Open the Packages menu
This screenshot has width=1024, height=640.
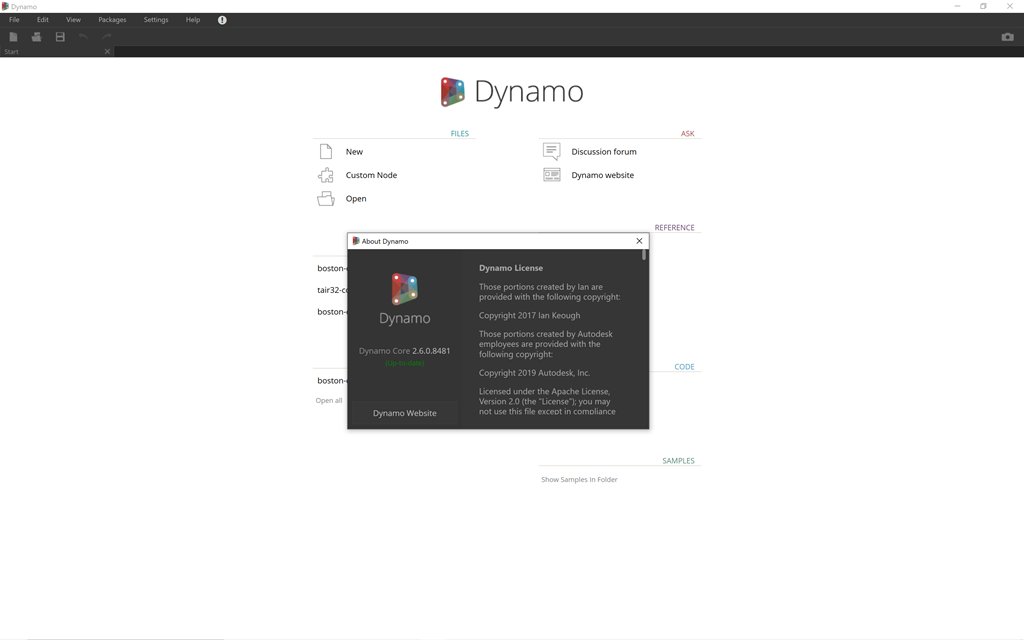[112, 20]
